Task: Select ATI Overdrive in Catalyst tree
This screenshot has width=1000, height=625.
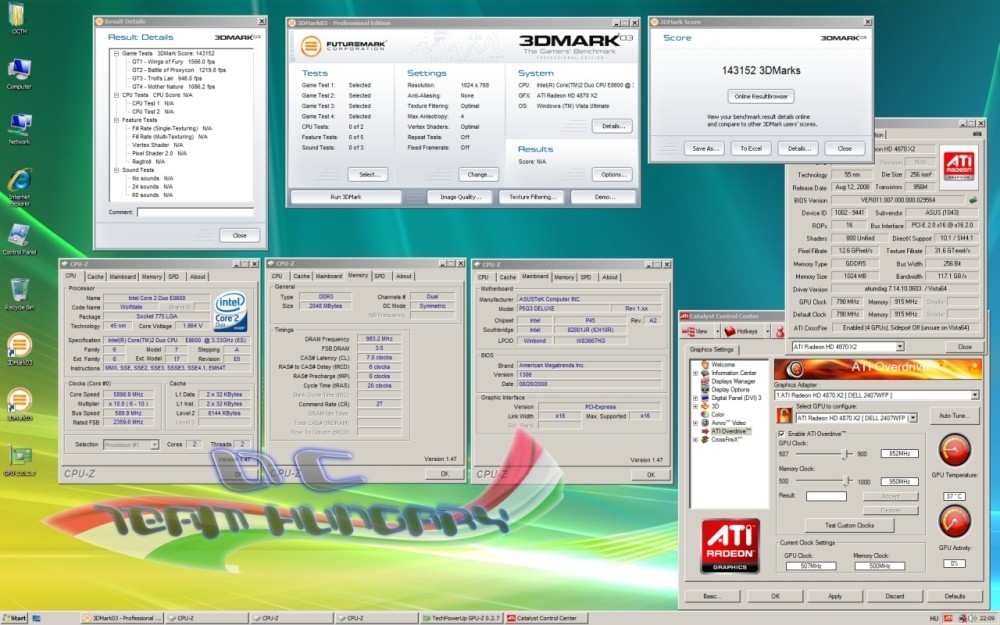Action: tap(731, 432)
